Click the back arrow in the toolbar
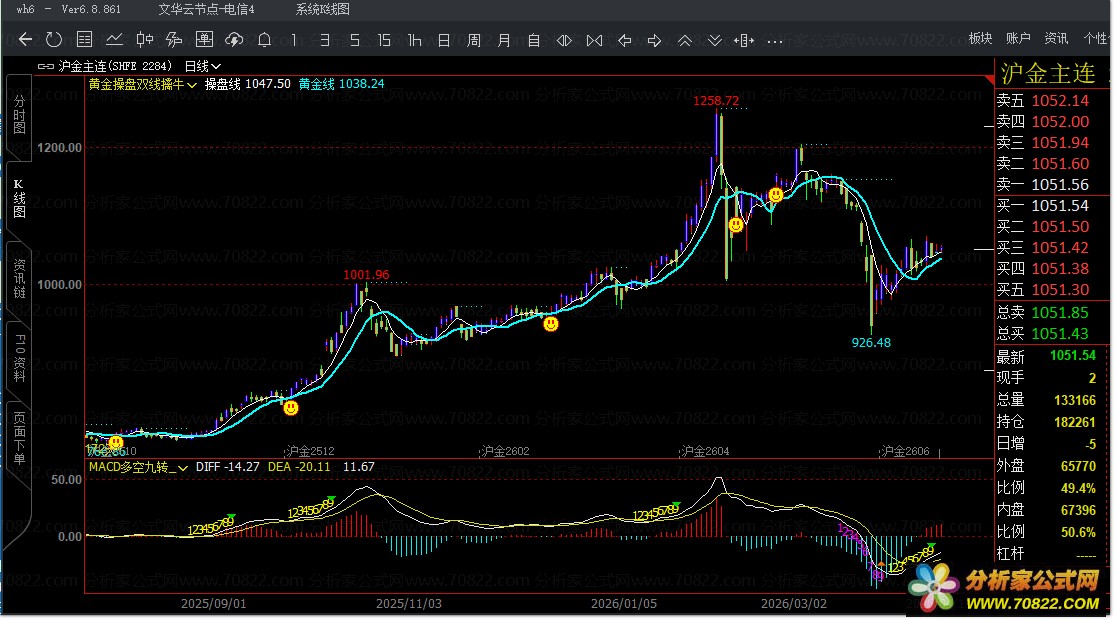 (x=26, y=40)
